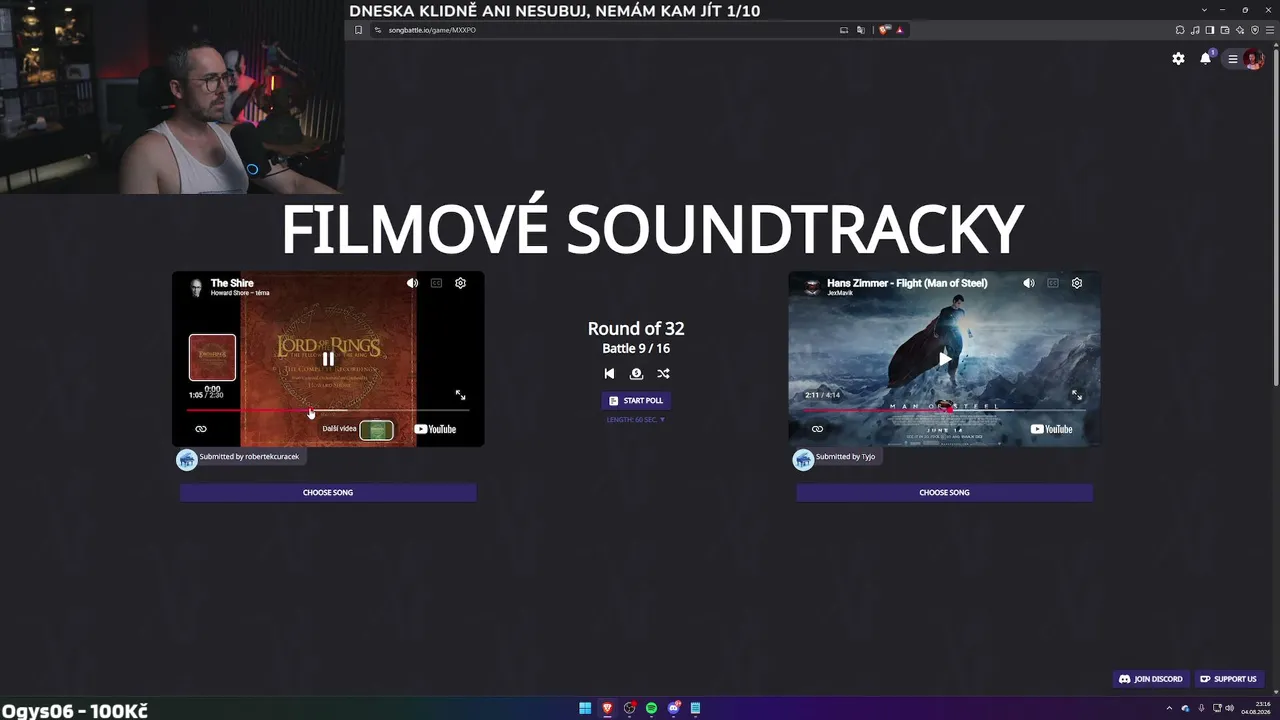Click the Lord of the Rings album thumbnail
The image size is (1280, 720).
pos(212,357)
